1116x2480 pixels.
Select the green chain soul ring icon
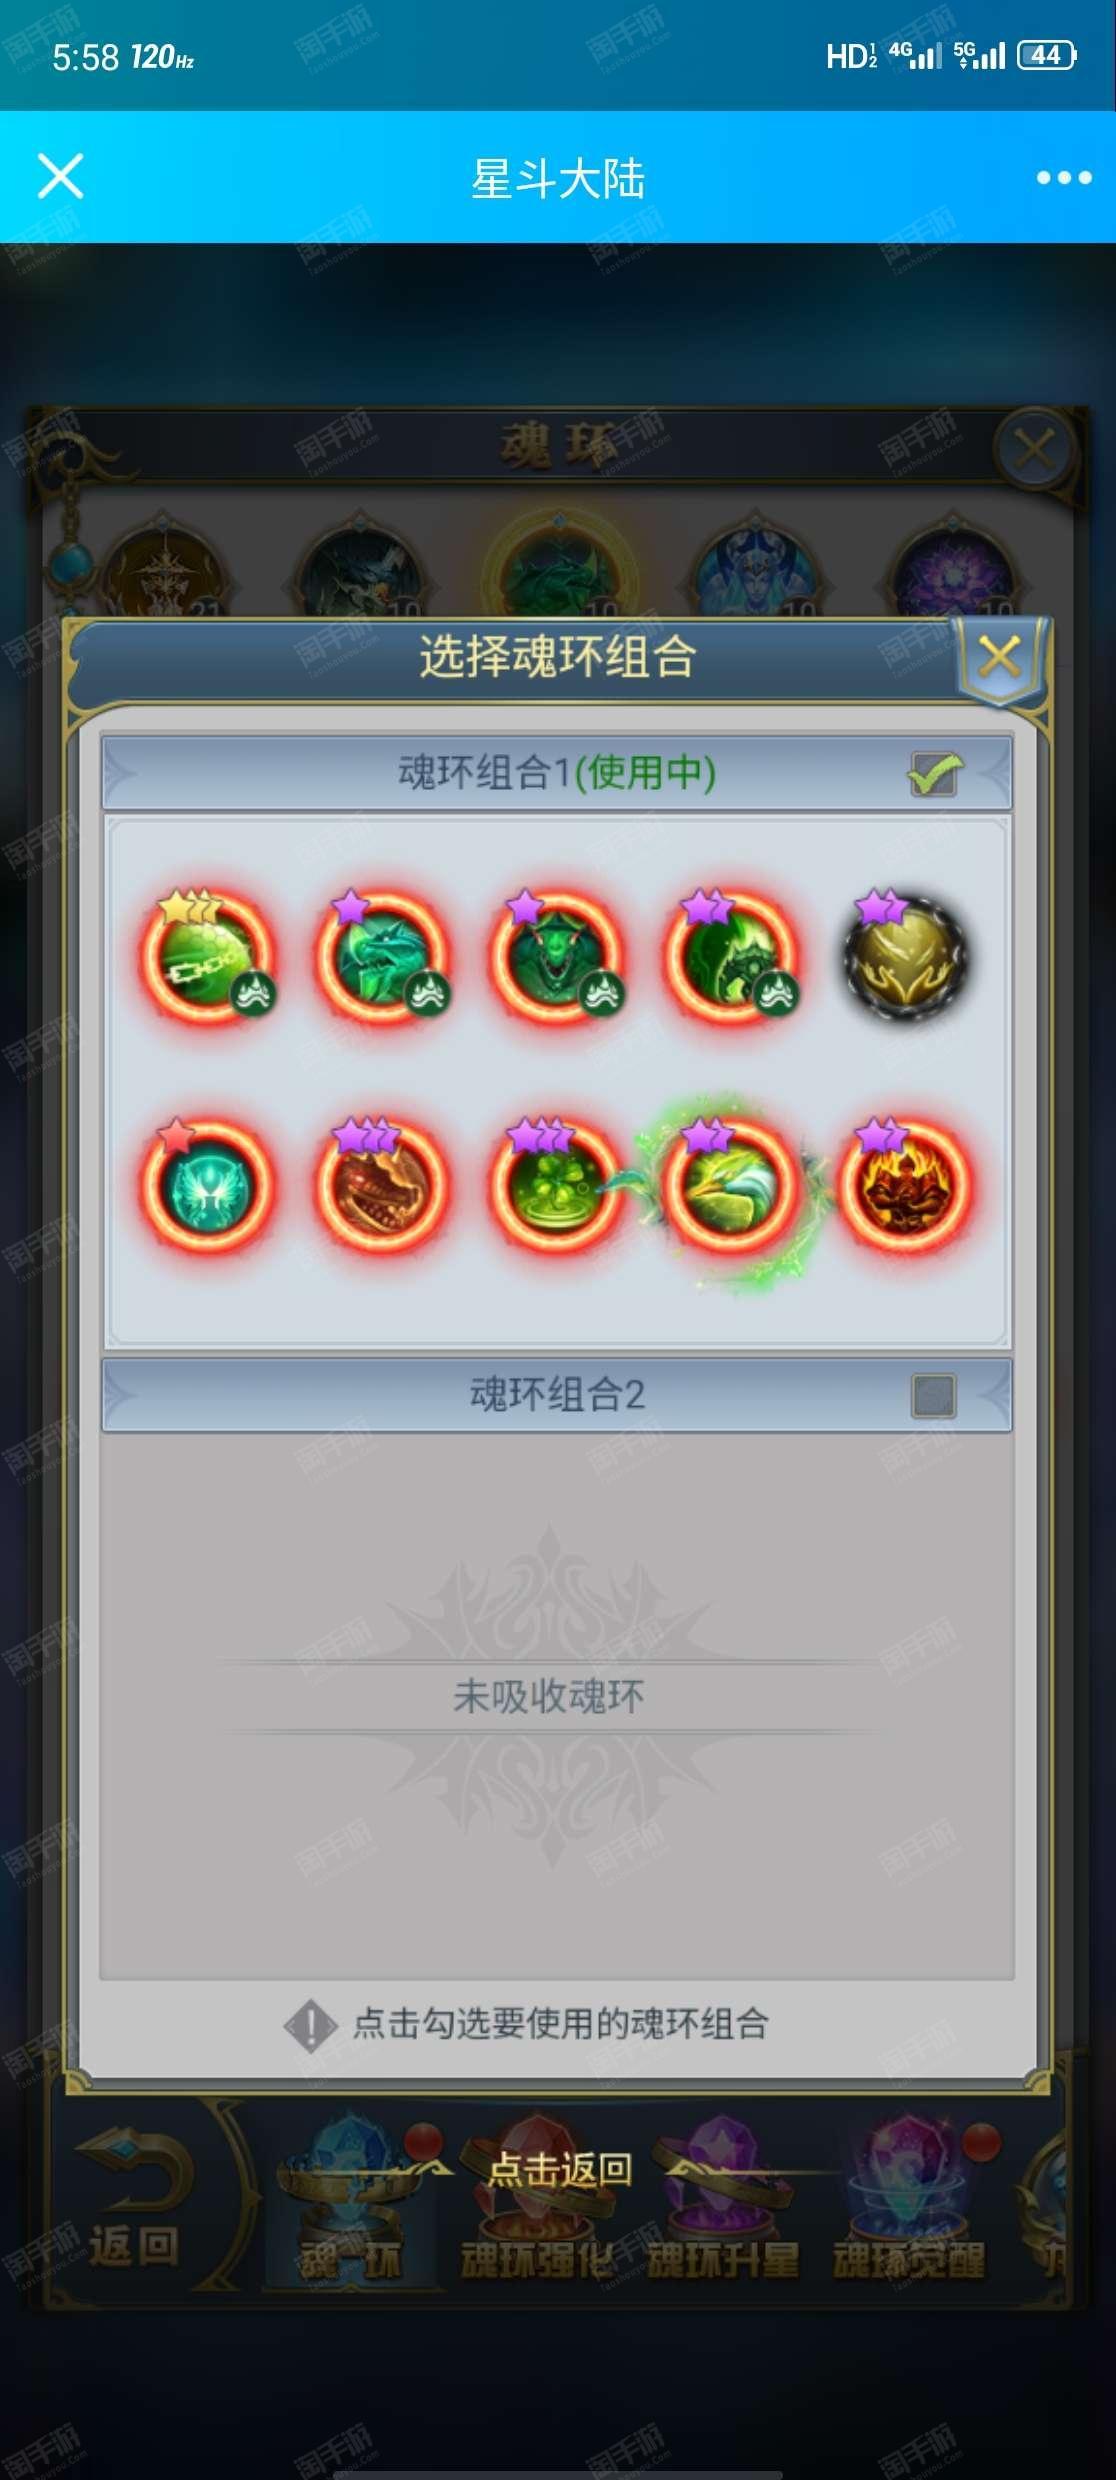(x=207, y=956)
